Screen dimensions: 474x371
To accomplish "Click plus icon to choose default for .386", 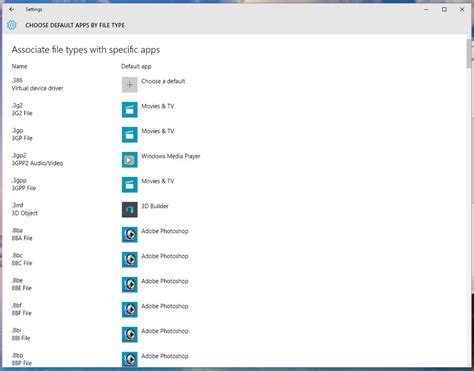I will (130, 85).
